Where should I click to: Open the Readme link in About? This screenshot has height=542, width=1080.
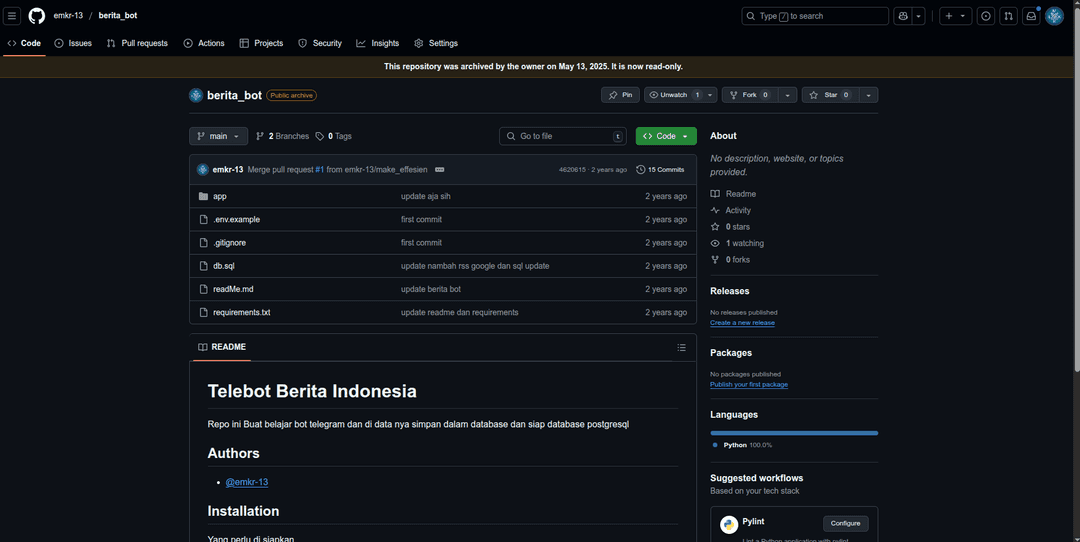click(734, 194)
